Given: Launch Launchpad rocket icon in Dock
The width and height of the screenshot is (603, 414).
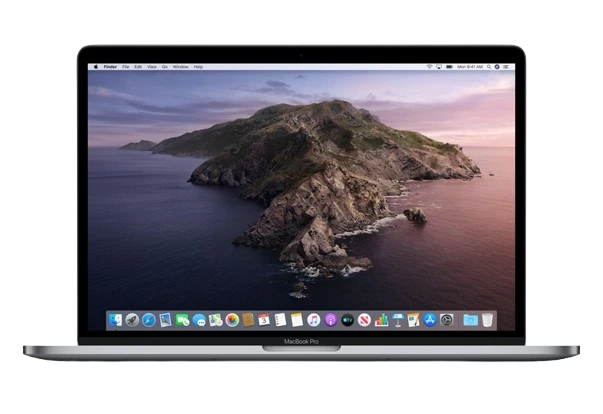Looking at the screenshot, I should 132,320.
